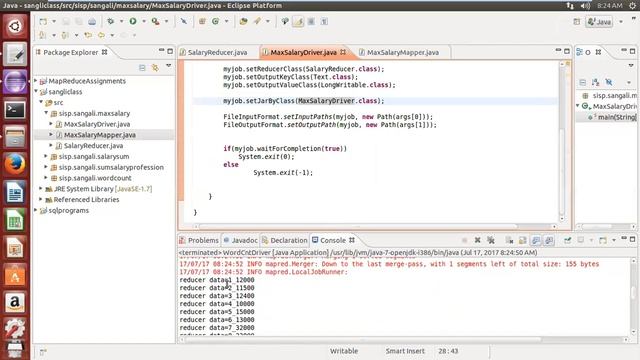Screen dimensions: 640x360
Task: Open Ubuntu Dash home button
Action: coord(15,26)
